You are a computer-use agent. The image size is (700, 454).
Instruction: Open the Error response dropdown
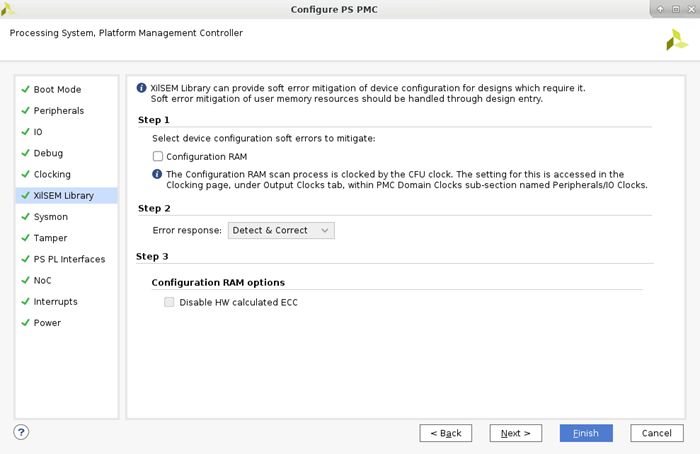click(281, 231)
